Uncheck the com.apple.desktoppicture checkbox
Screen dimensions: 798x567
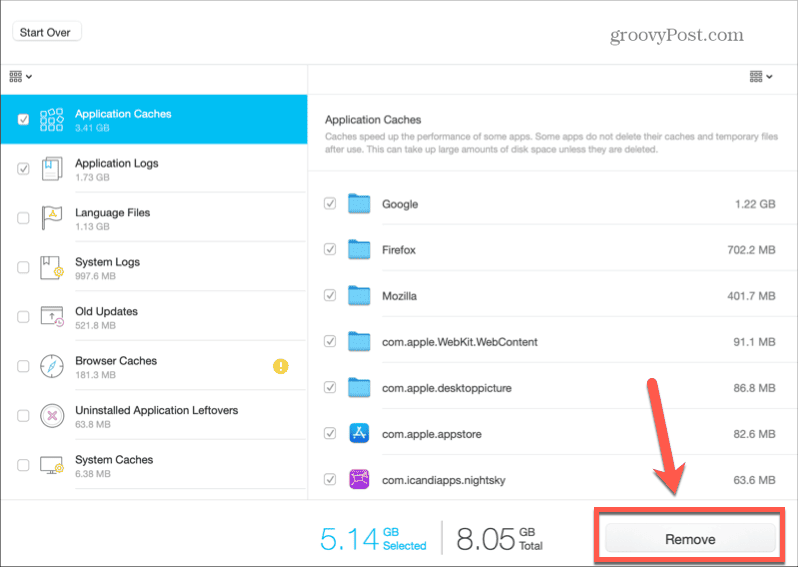pyautogui.click(x=330, y=387)
